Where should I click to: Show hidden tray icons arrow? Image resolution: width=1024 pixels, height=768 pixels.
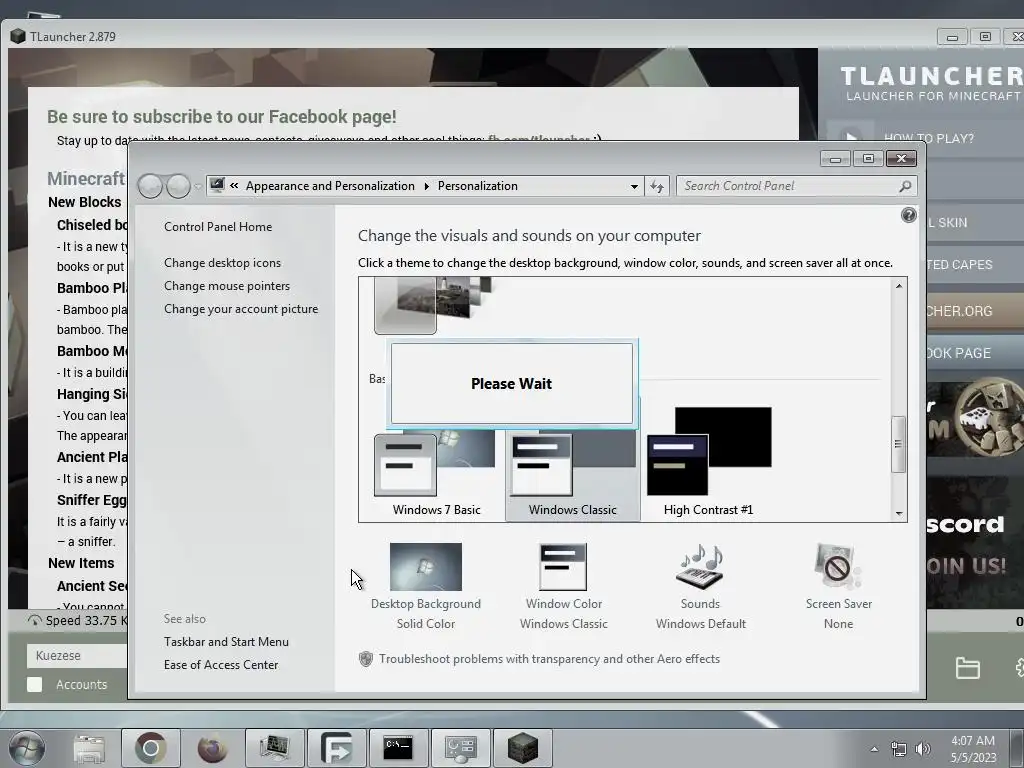pyautogui.click(x=874, y=749)
